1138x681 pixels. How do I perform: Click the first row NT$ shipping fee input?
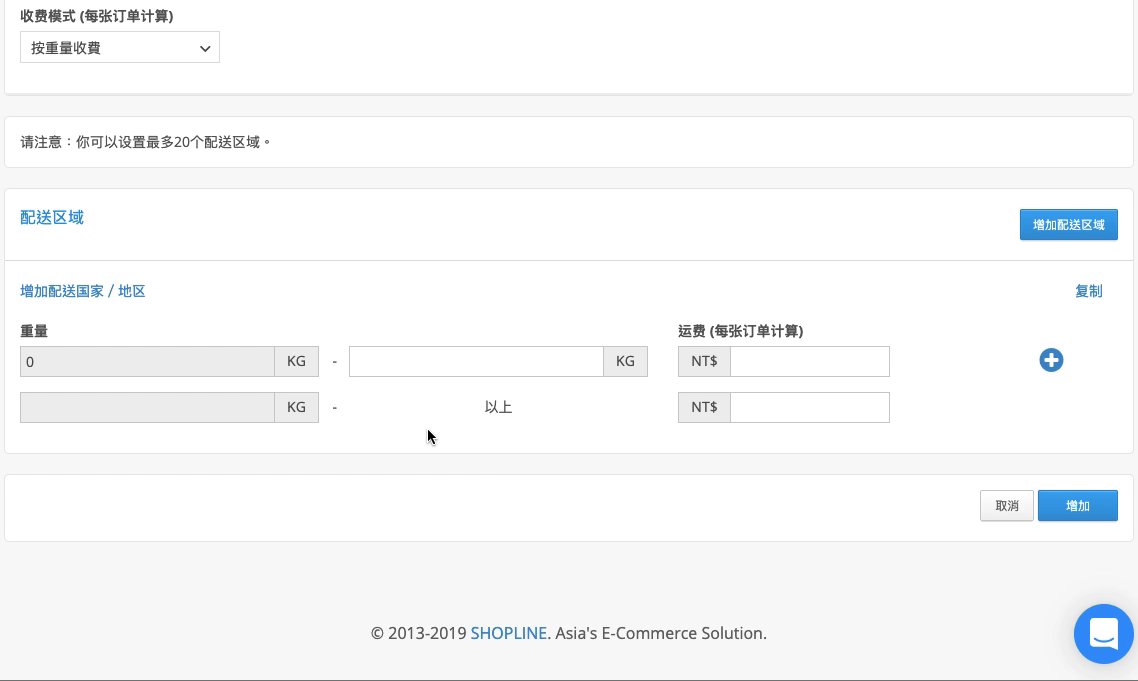tap(809, 362)
